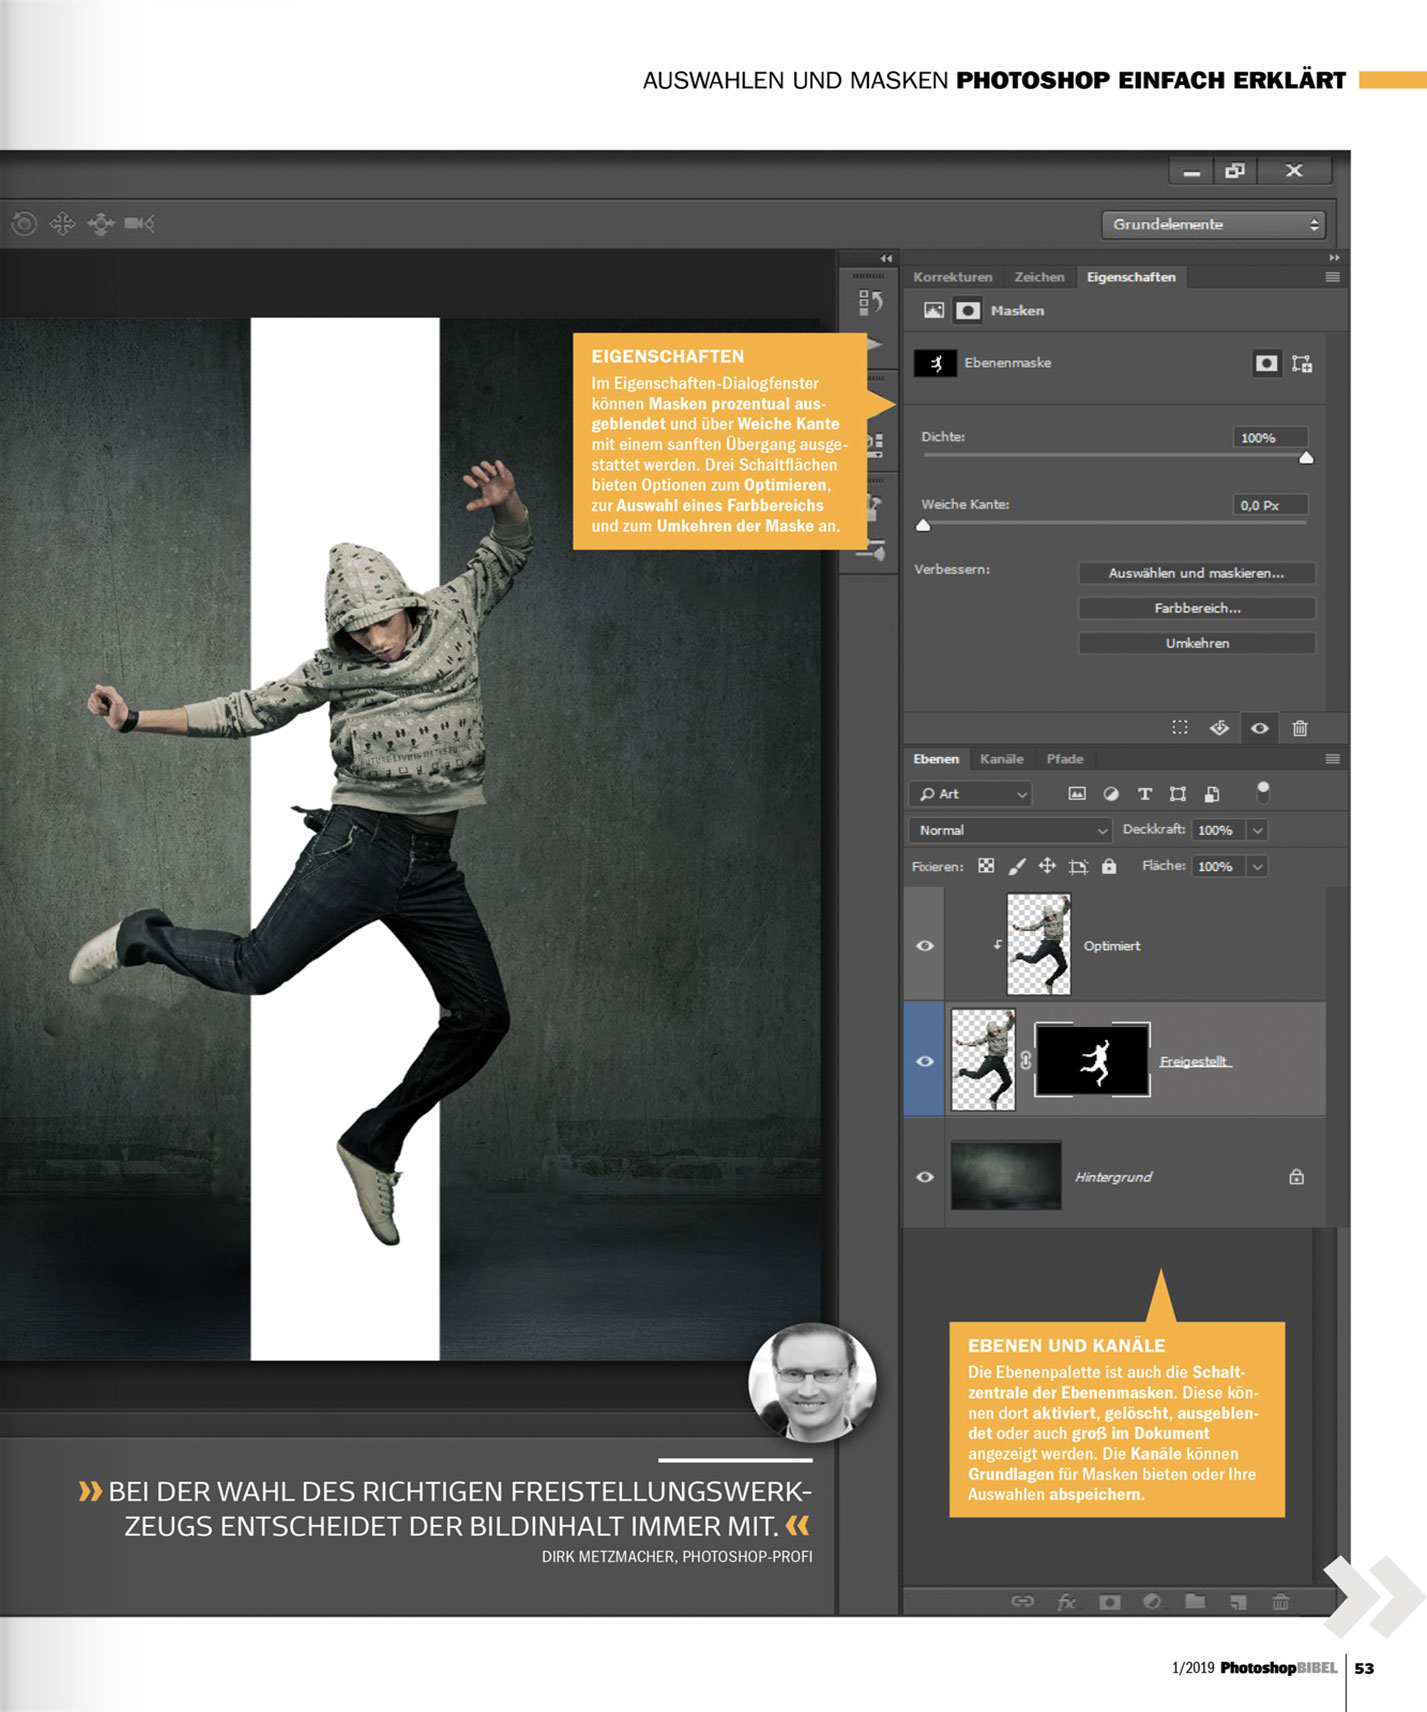The width and height of the screenshot is (1427, 1712).
Task: Switch to the Kanäle tab
Action: pos(1002,759)
